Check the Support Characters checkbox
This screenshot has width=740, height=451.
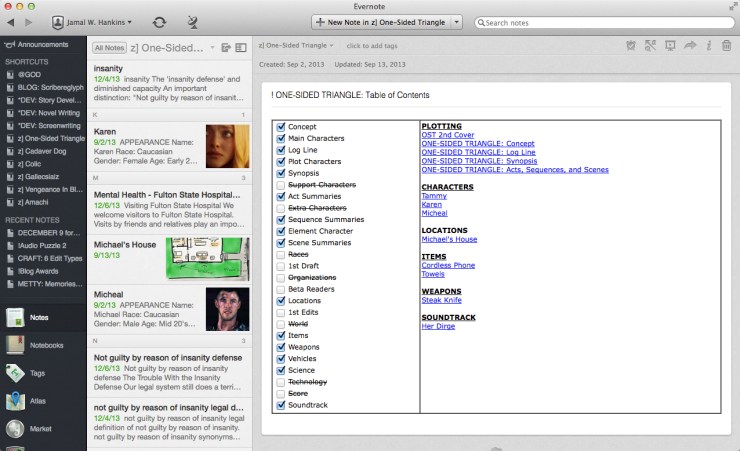point(279,185)
